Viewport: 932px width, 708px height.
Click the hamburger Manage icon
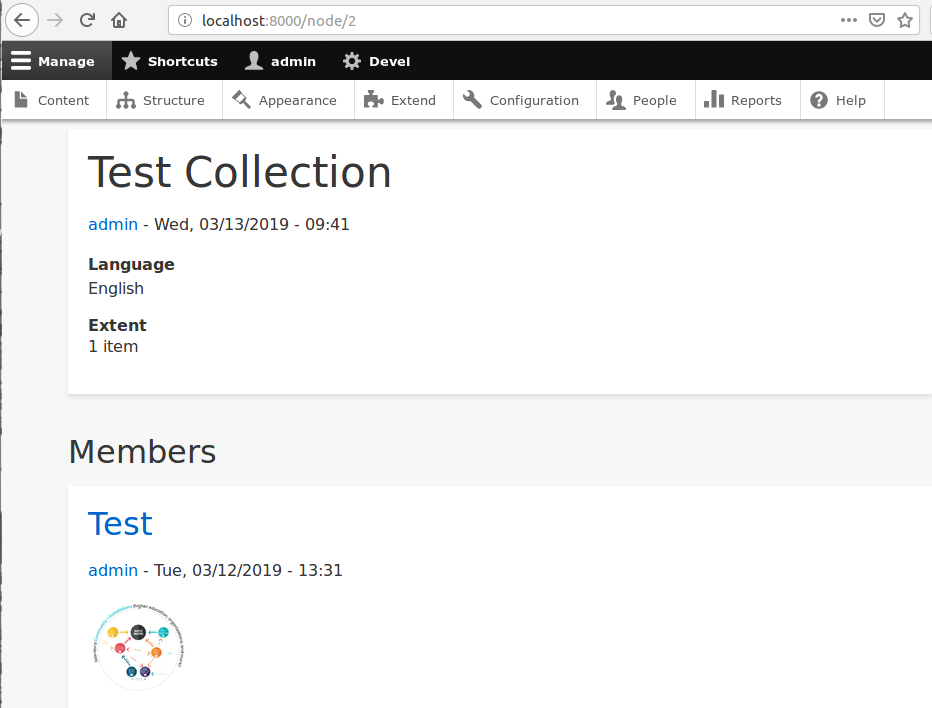coord(22,60)
